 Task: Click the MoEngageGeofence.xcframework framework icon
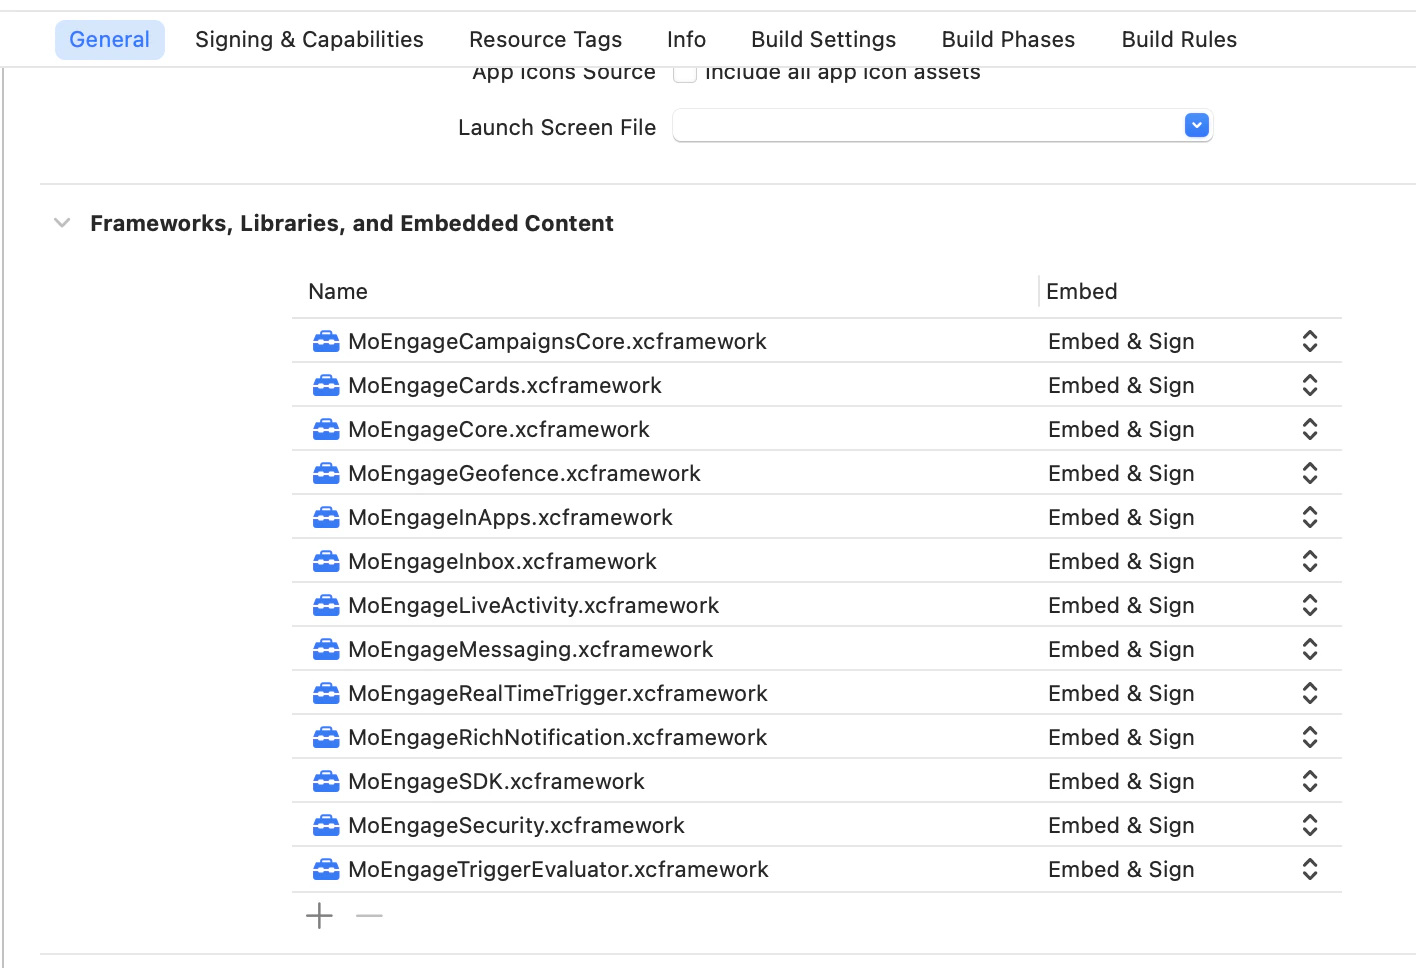[x=326, y=473]
